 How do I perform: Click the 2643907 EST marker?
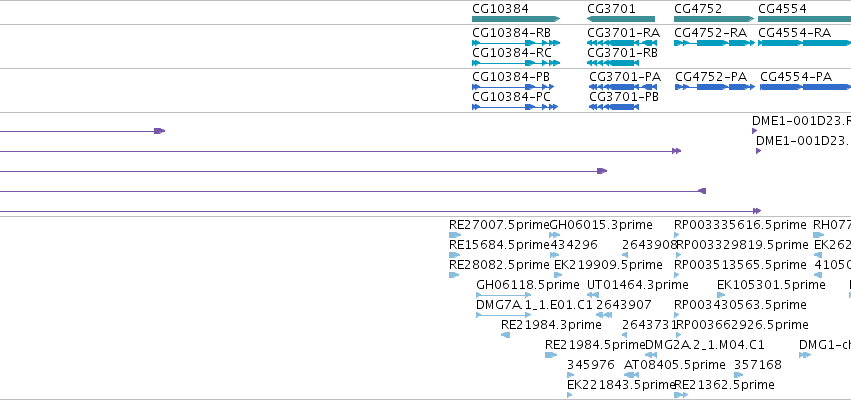click(x=604, y=315)
